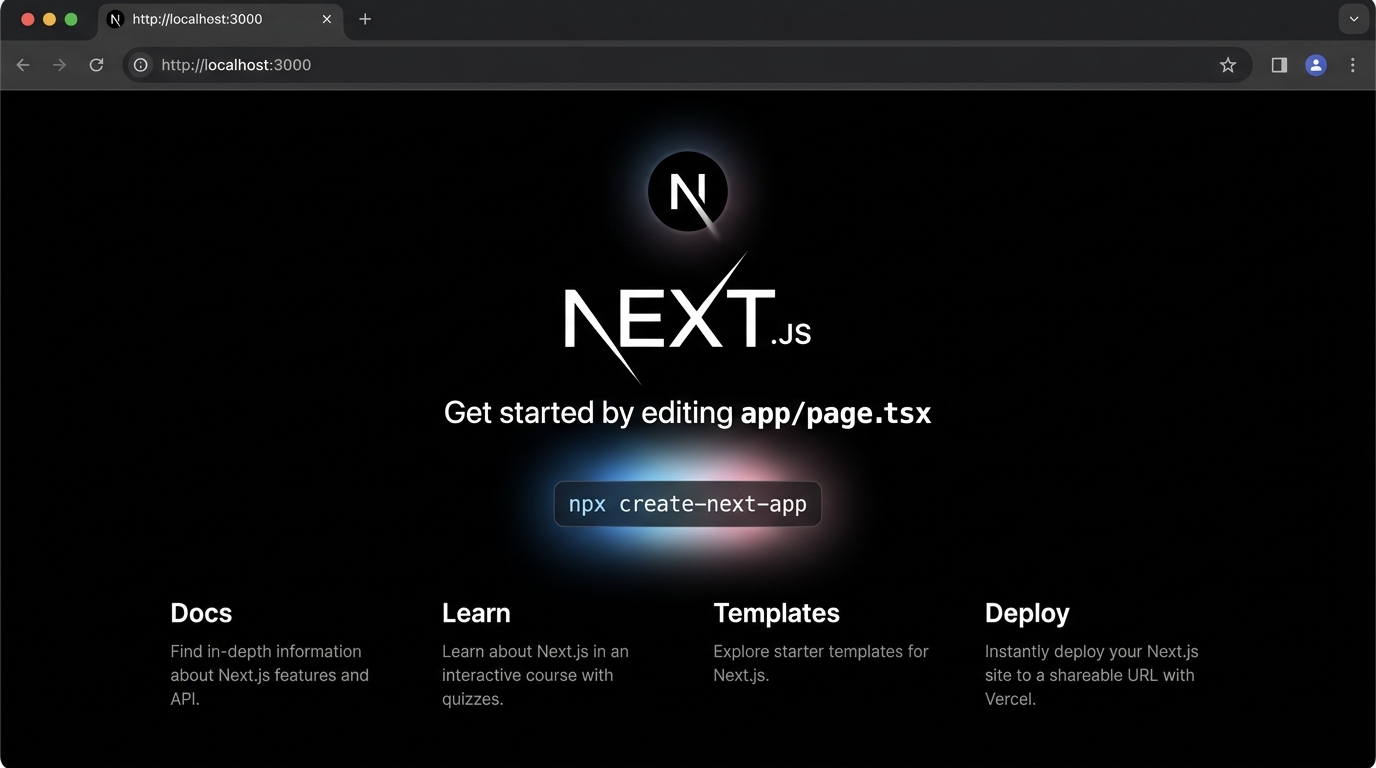
Task: Open the Learn link
Action: pyautogui.click(x=476, y=613)
